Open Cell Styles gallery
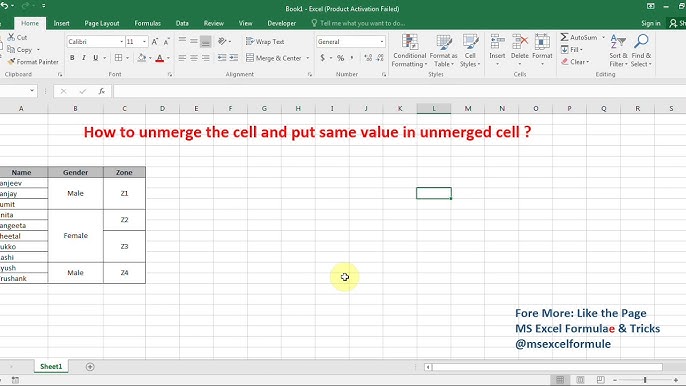Viewport: 686px width, 386px height. tap(470, 51)
